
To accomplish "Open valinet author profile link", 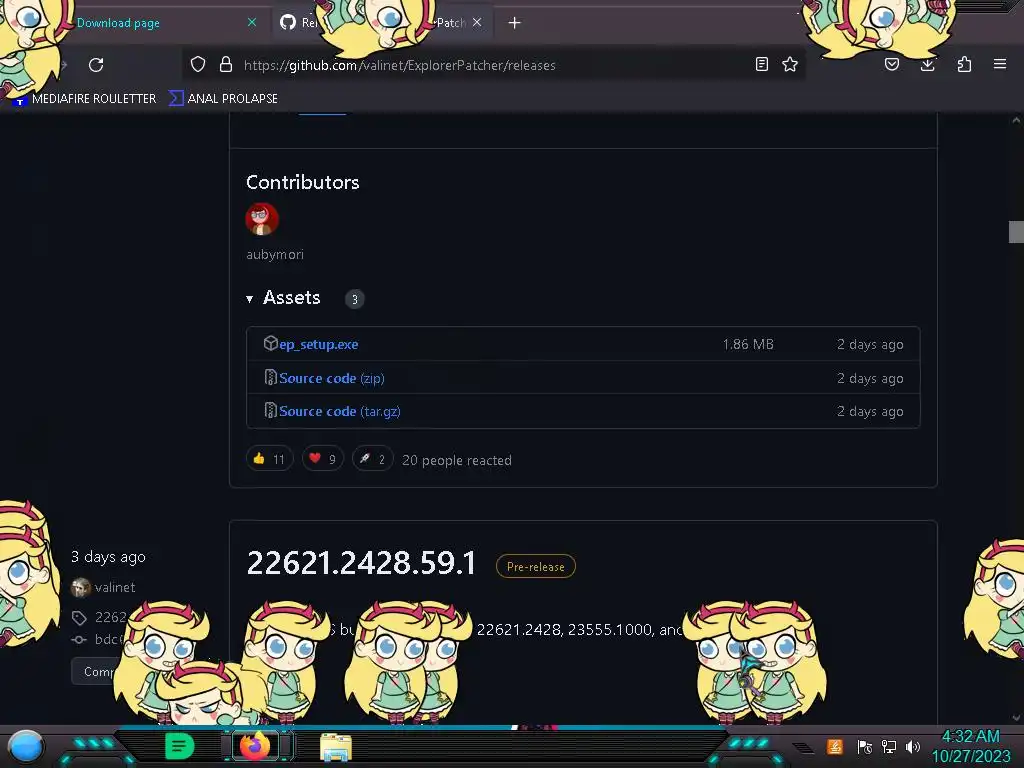I will (x=115, y=587).
